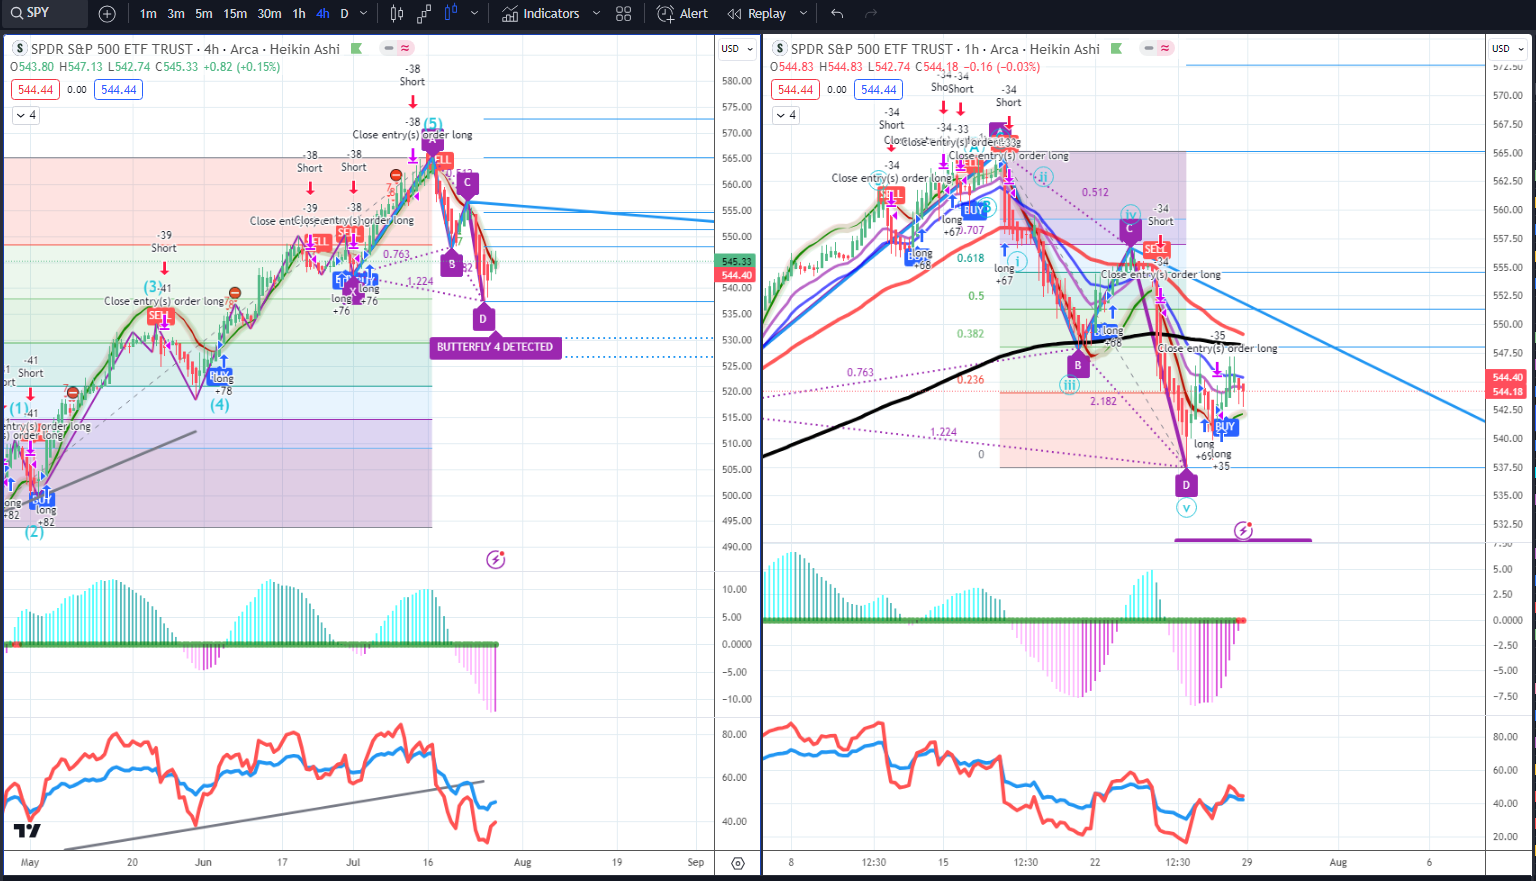
Task: Click the undo arrow icon
Action: (x=837, y=14)
